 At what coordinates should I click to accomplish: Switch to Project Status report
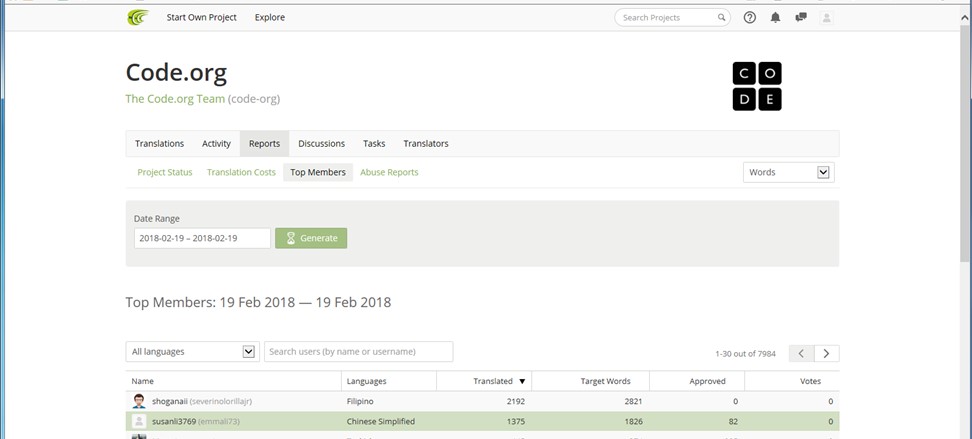pos(165,172)
